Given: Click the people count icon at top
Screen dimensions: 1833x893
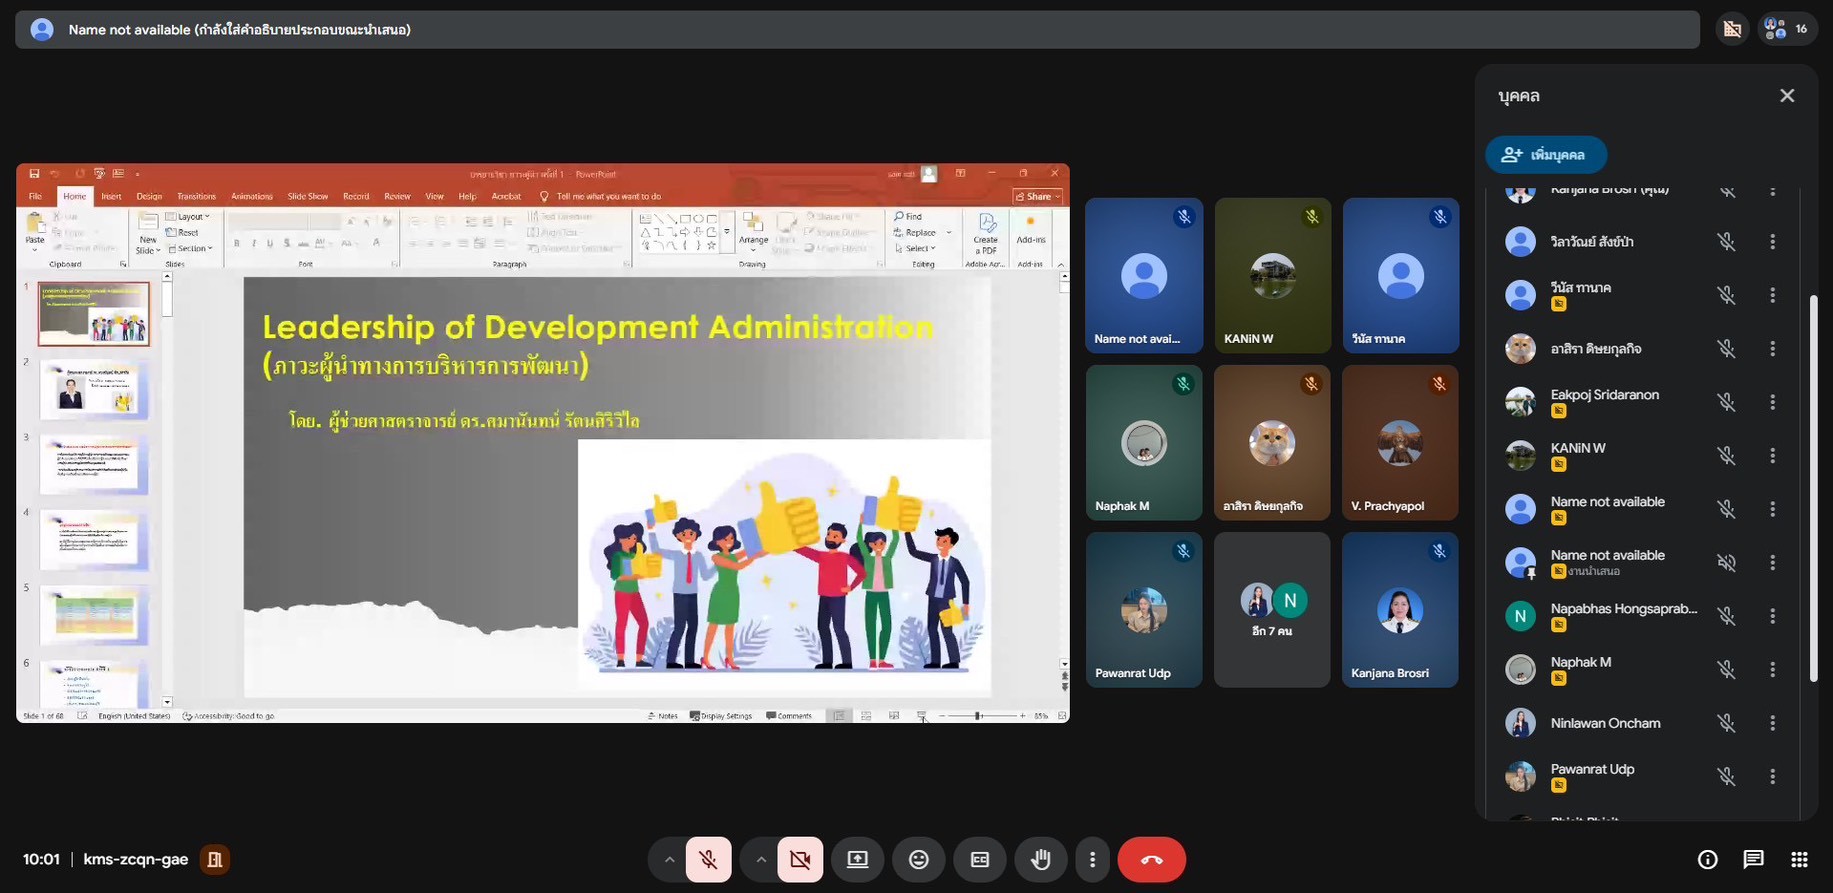Looking at the screenshot, I should (x=1786, y=29).
